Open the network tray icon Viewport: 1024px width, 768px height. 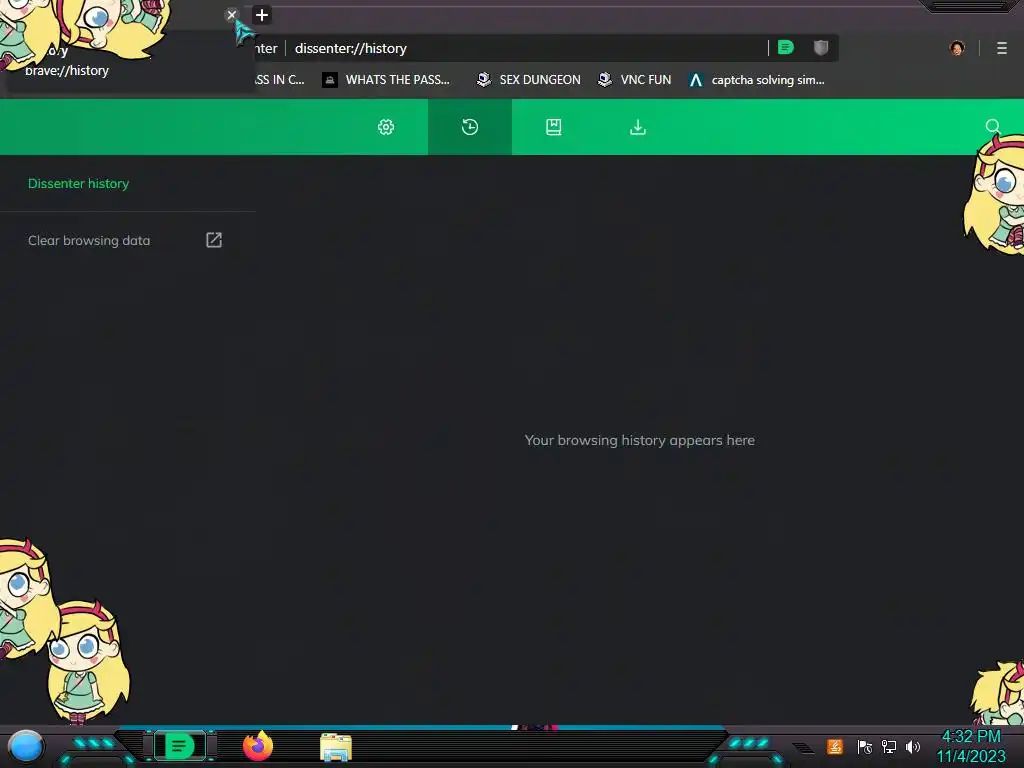[888, 746]
